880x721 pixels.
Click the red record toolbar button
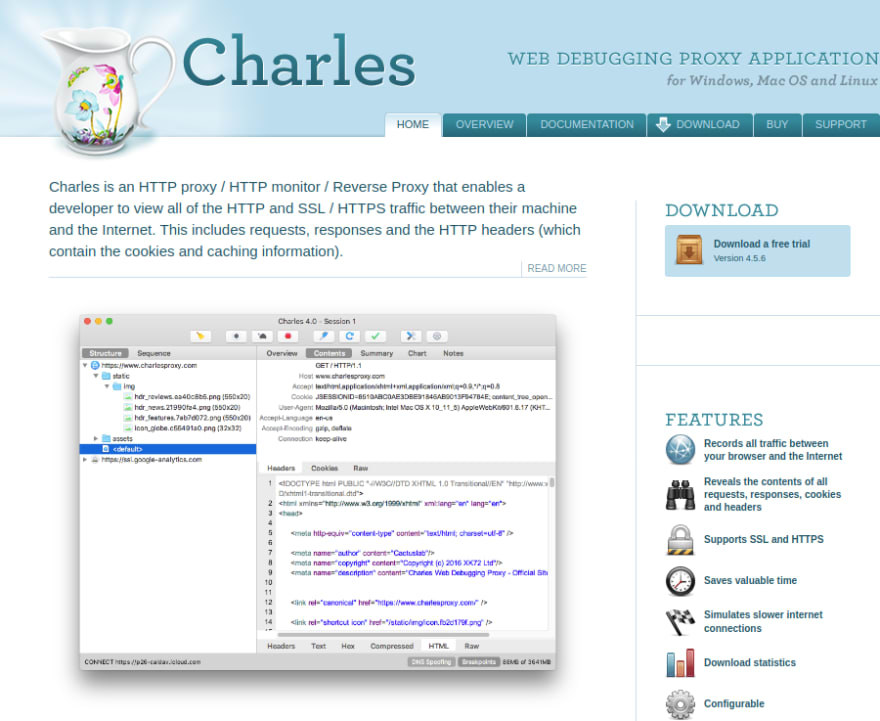click(x=288, y=336)
